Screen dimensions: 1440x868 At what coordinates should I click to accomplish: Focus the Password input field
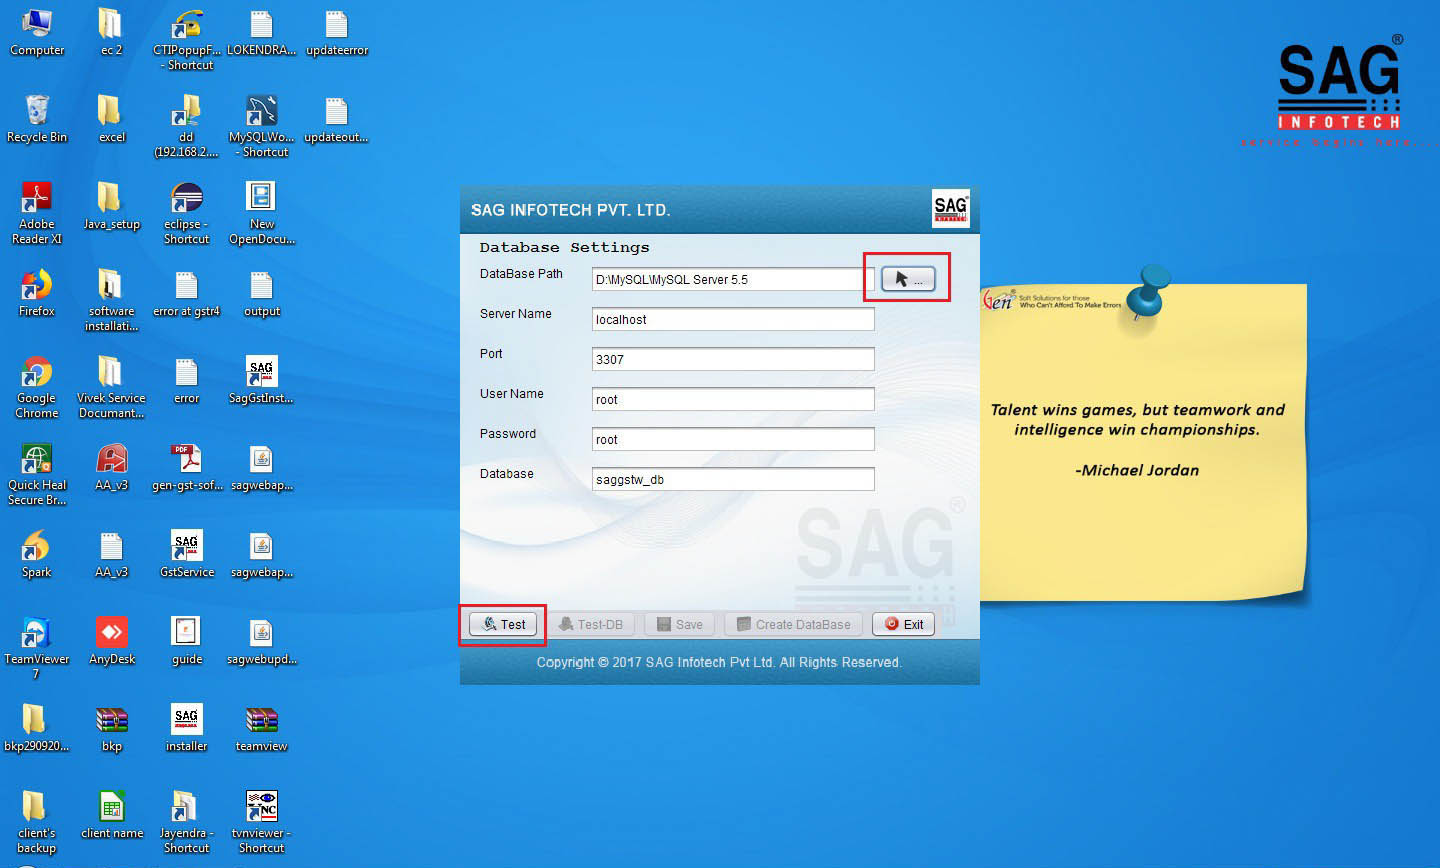pyautogui.click(x=733, y=439)
